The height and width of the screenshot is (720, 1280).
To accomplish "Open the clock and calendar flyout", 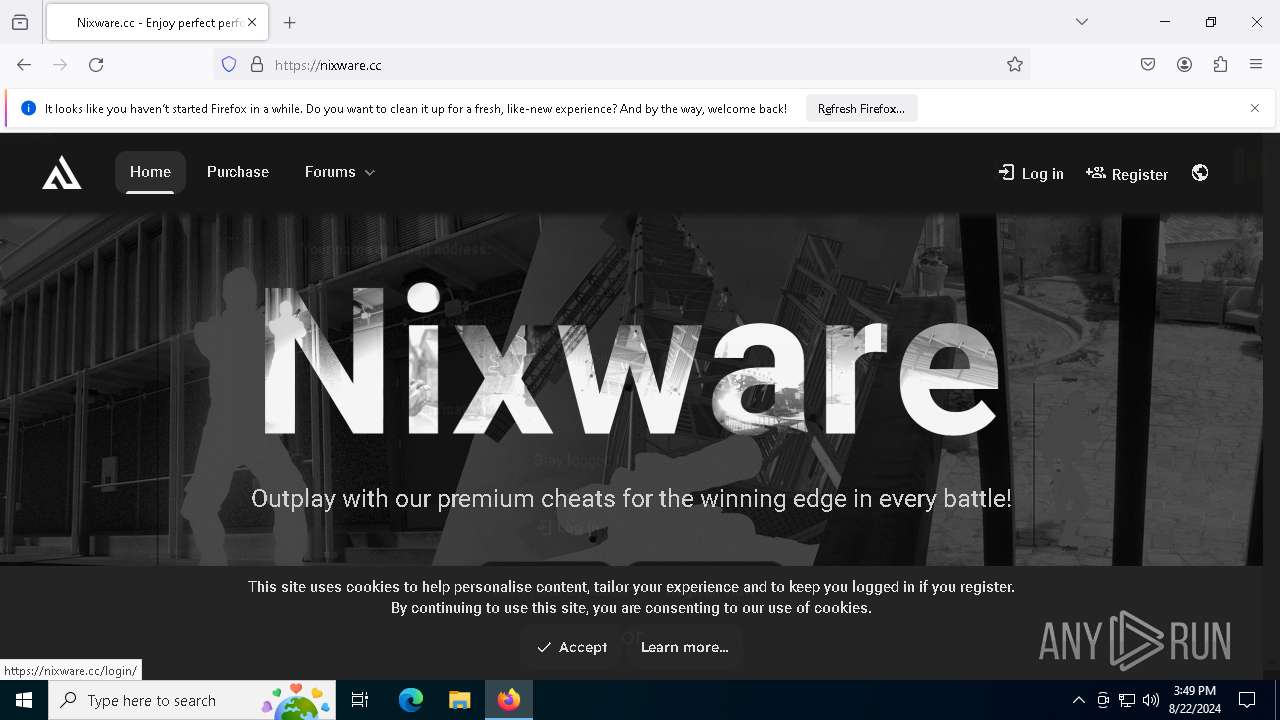I will point(1194,700).
